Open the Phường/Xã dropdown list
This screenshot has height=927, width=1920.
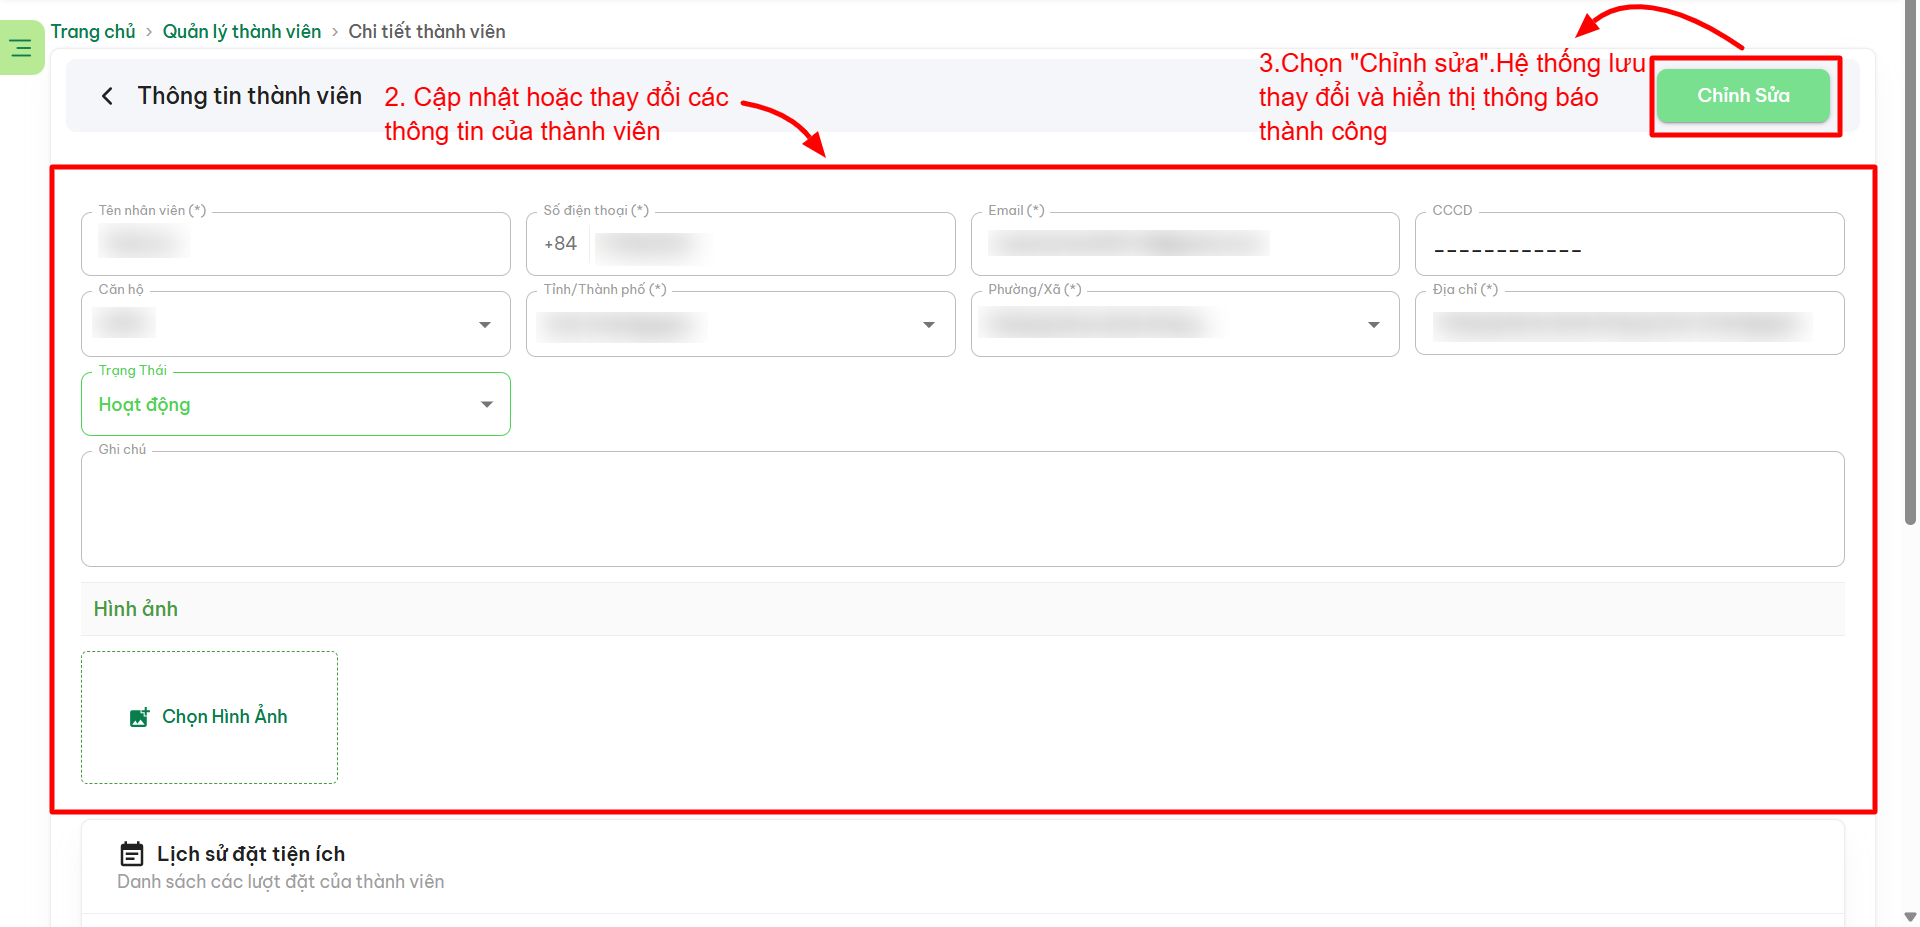(1373, 324)
